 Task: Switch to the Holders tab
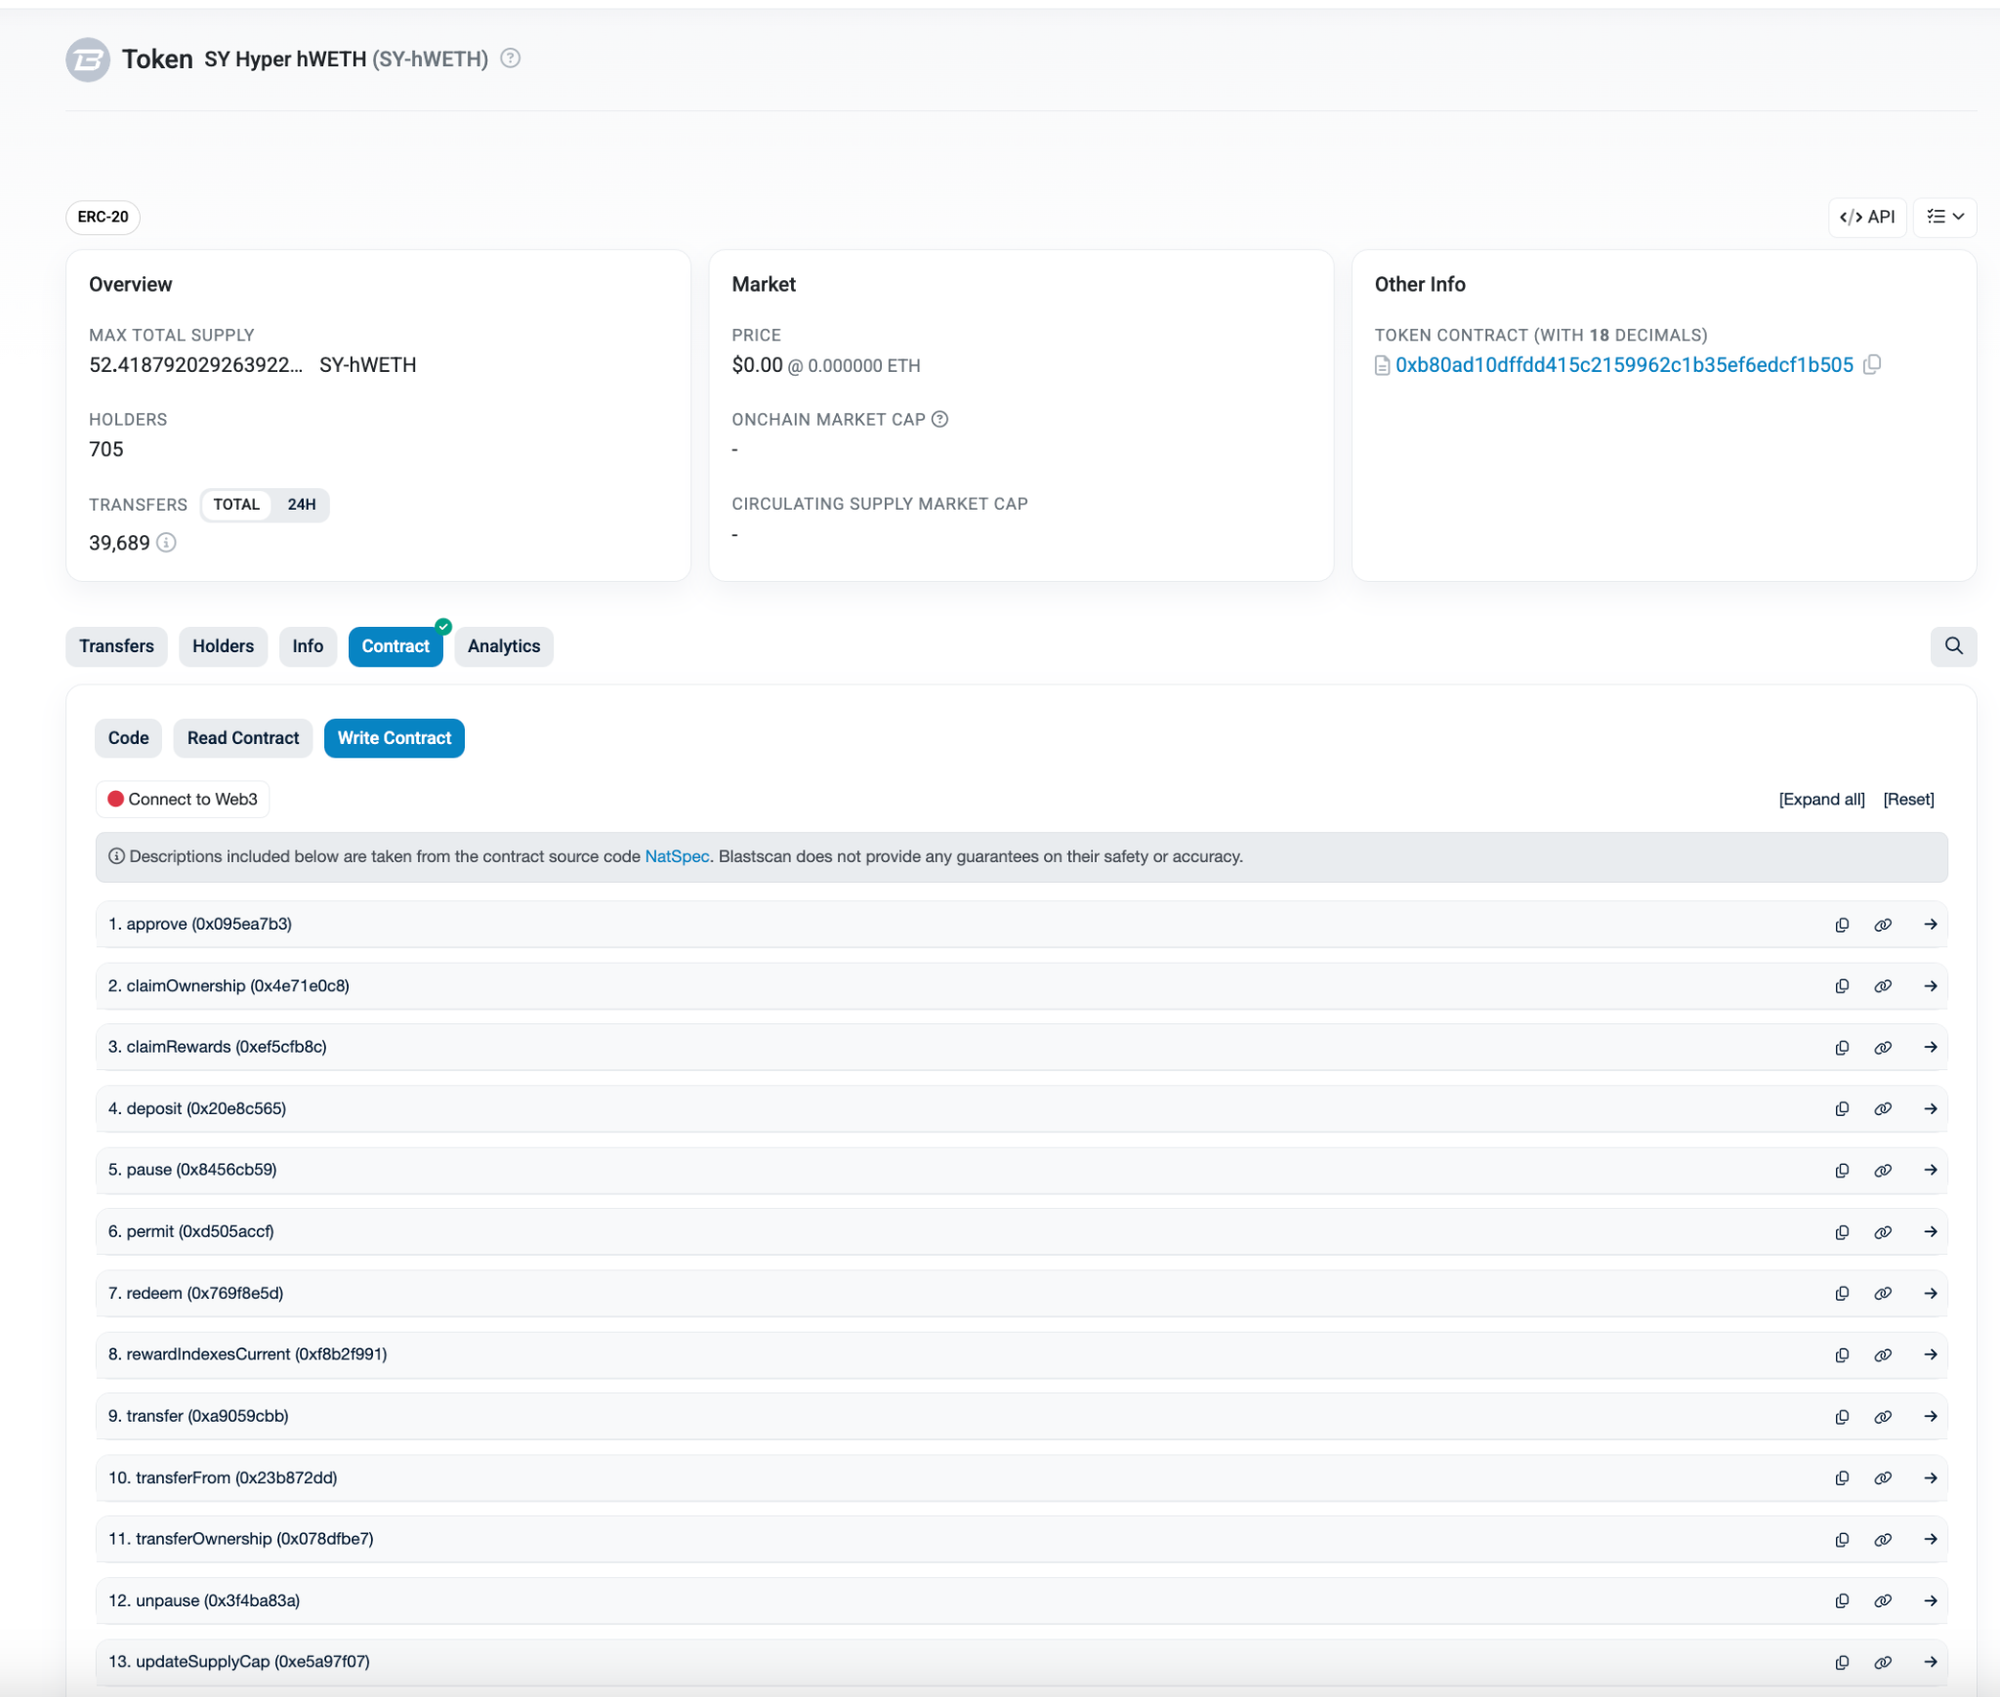pos(223,646)
